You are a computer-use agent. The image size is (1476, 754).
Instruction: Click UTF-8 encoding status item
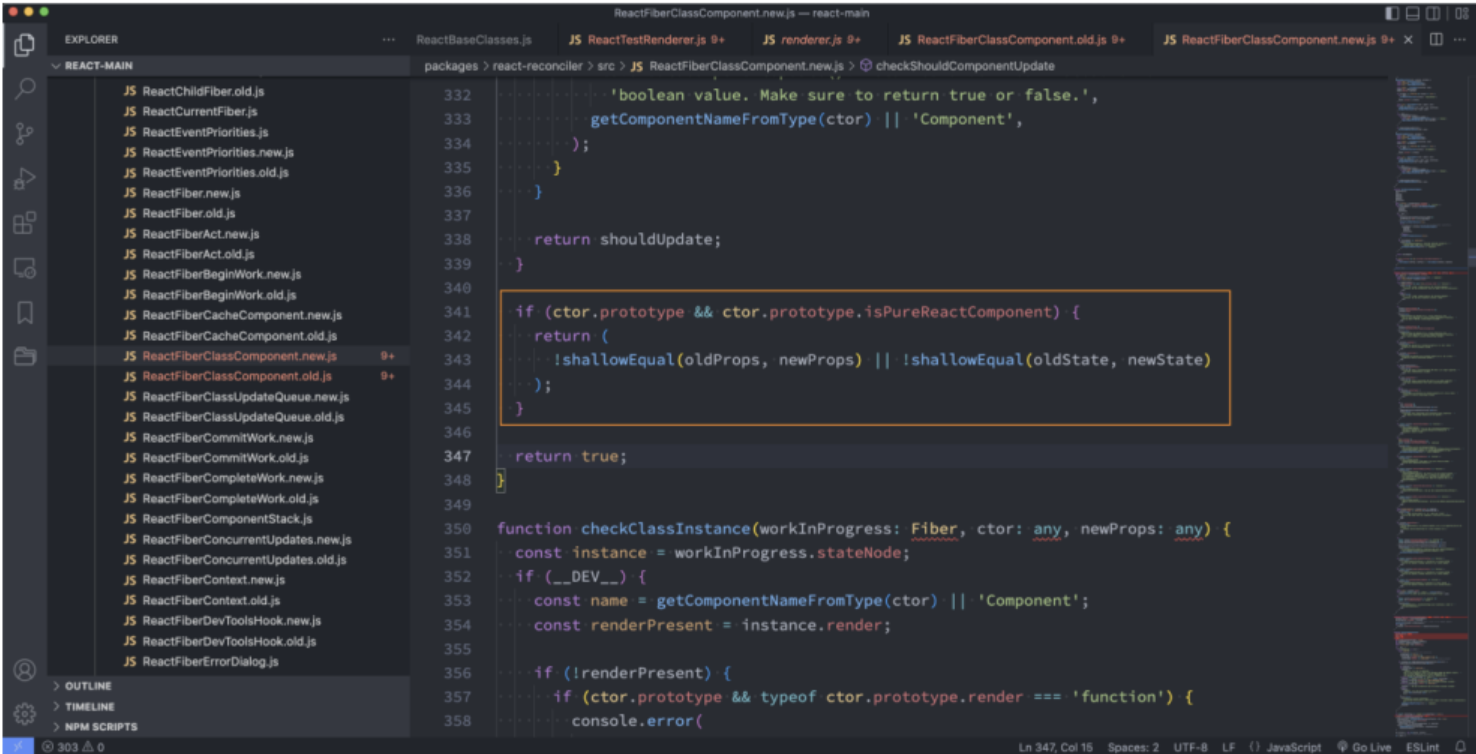pos(1191,746)
